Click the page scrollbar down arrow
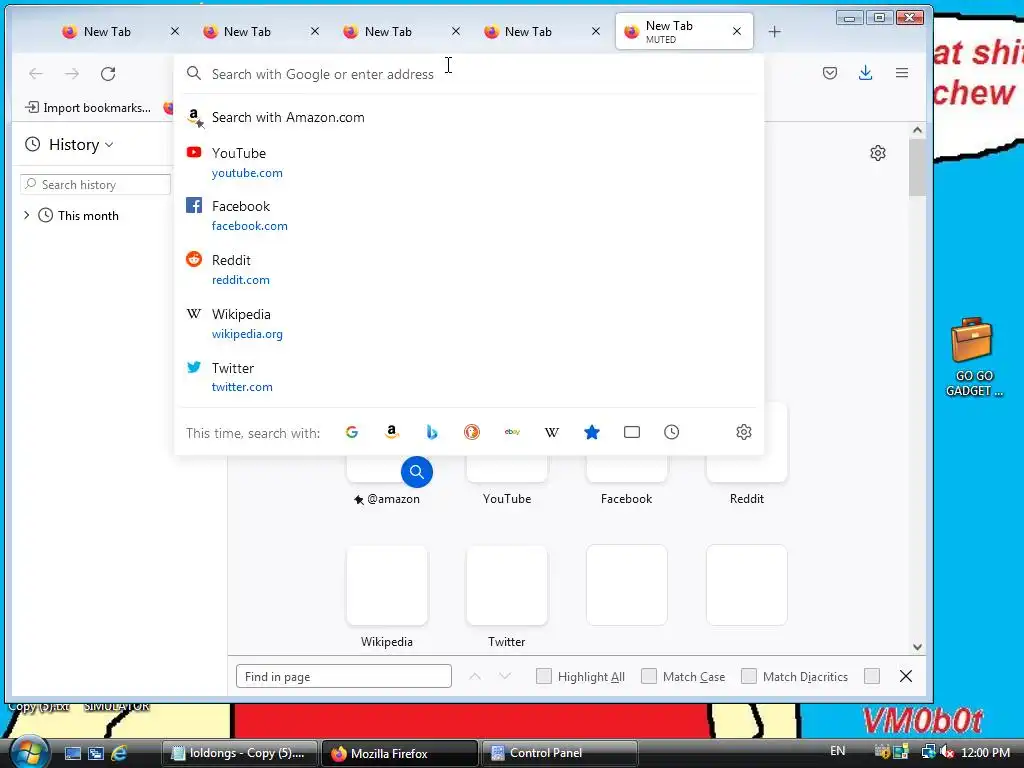Screen dimensions: 1024x768 pyautogui.click(x=917, y=647)
